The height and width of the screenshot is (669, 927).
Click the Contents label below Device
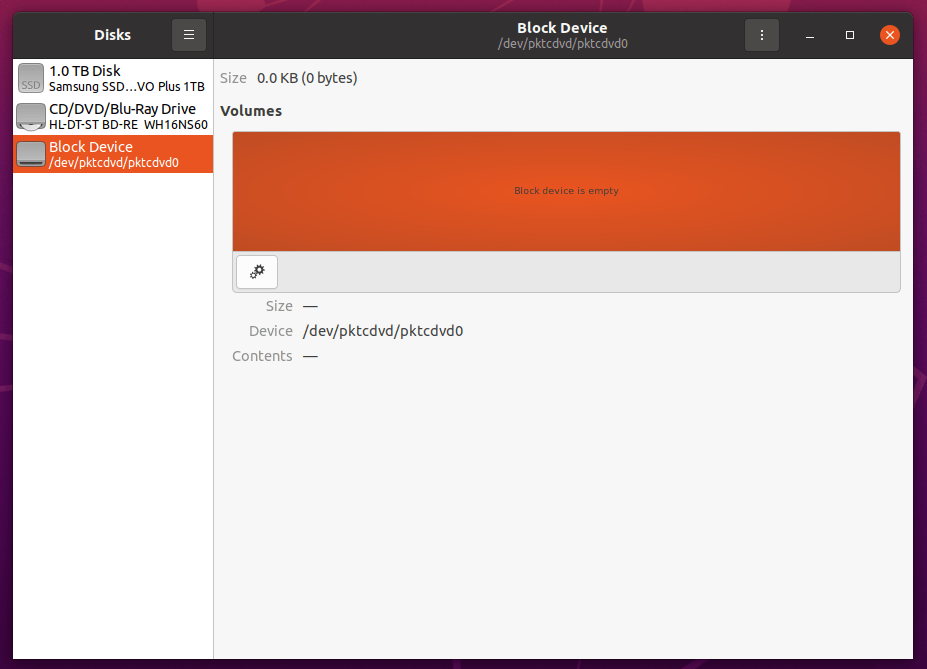262,356
